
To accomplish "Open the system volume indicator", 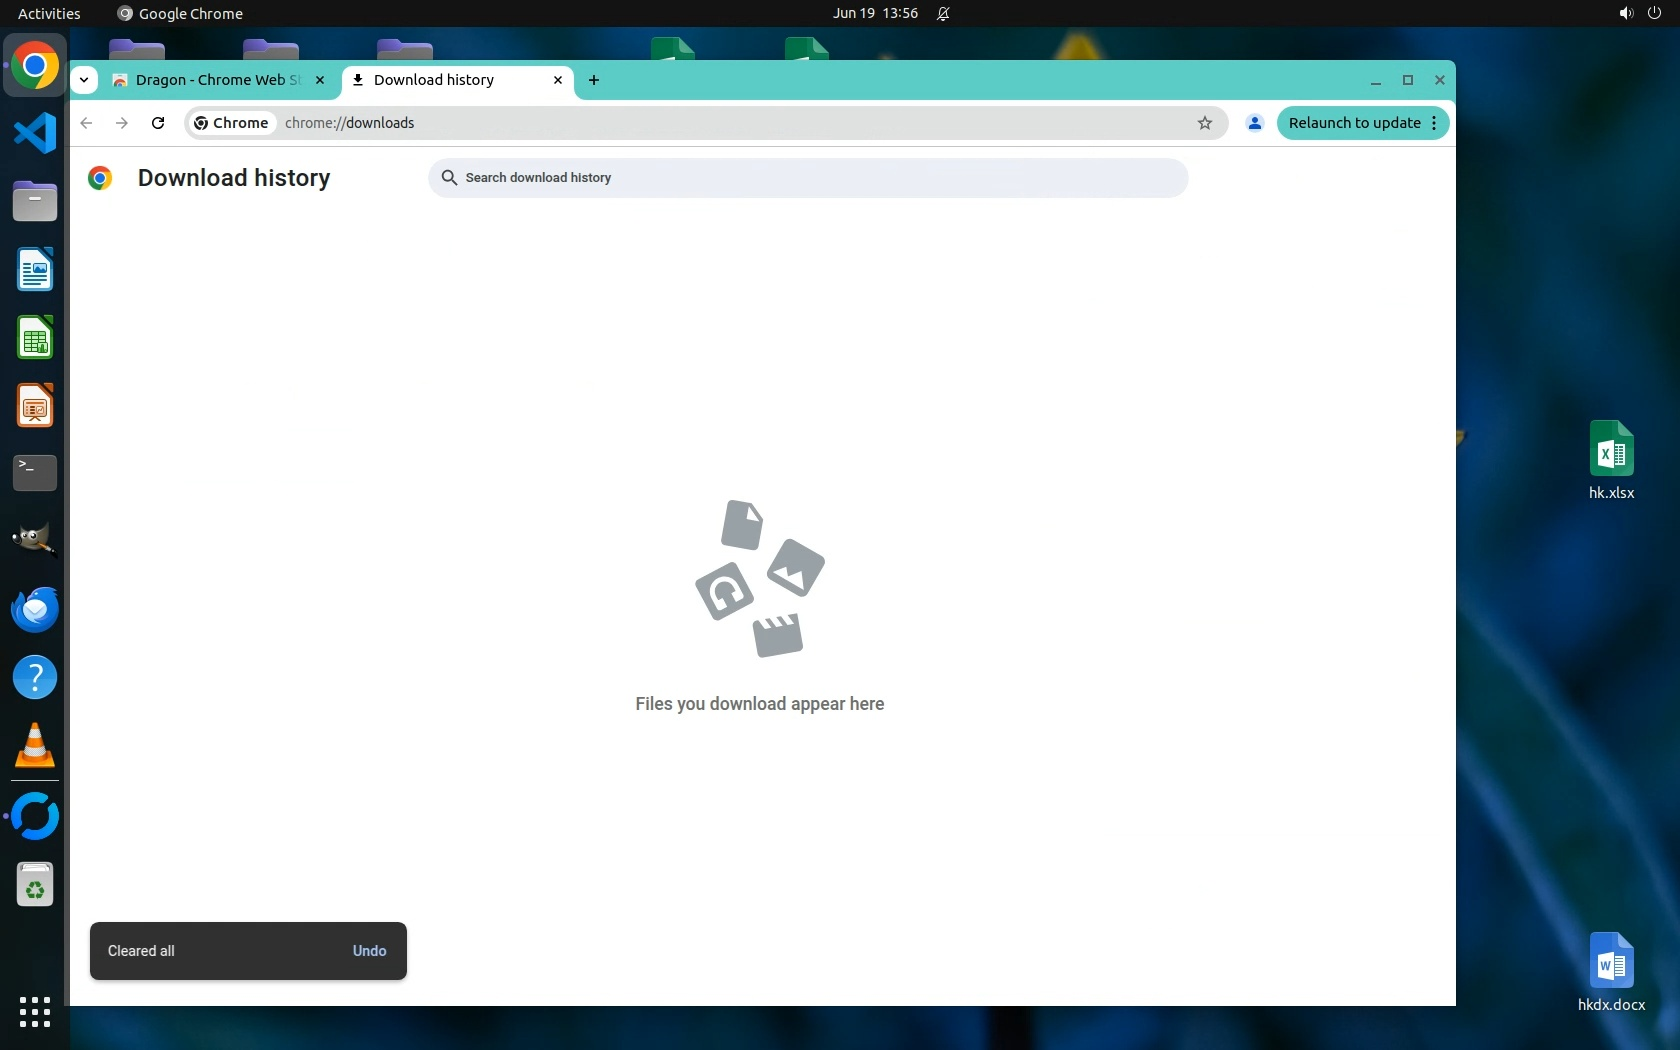I will coord(1625,13).
